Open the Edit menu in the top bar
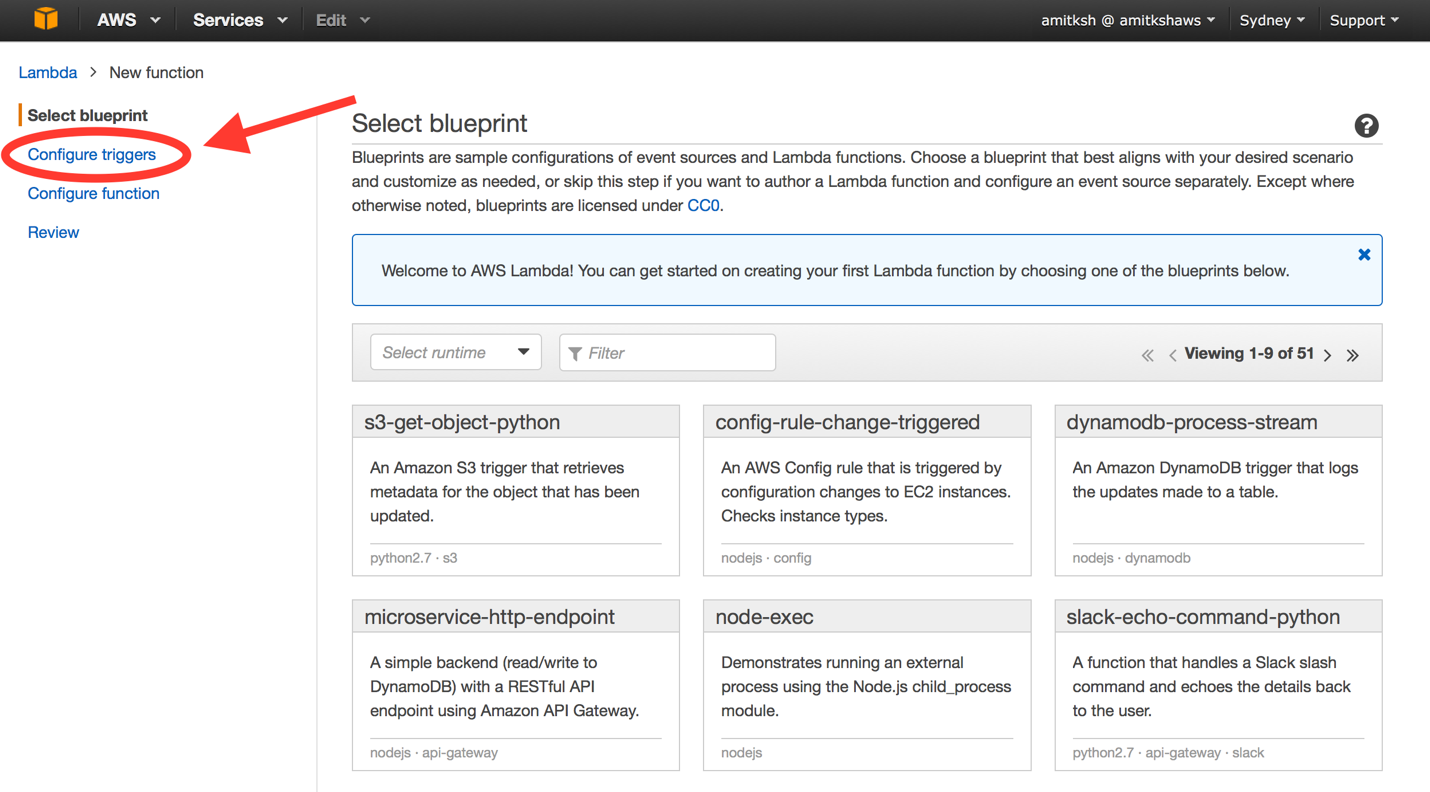Screen dimensions: 1430x792 point(343,20)
